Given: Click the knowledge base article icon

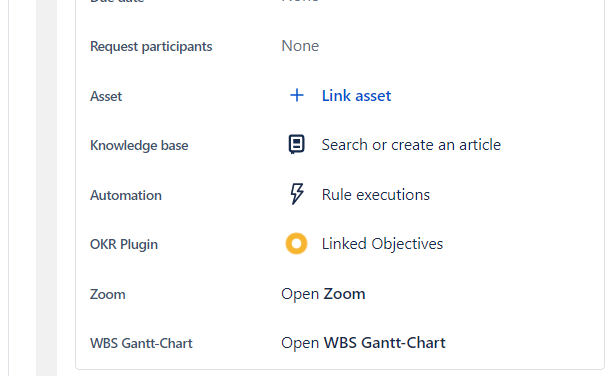Looking at the screenshot, I should pos(297,144).
